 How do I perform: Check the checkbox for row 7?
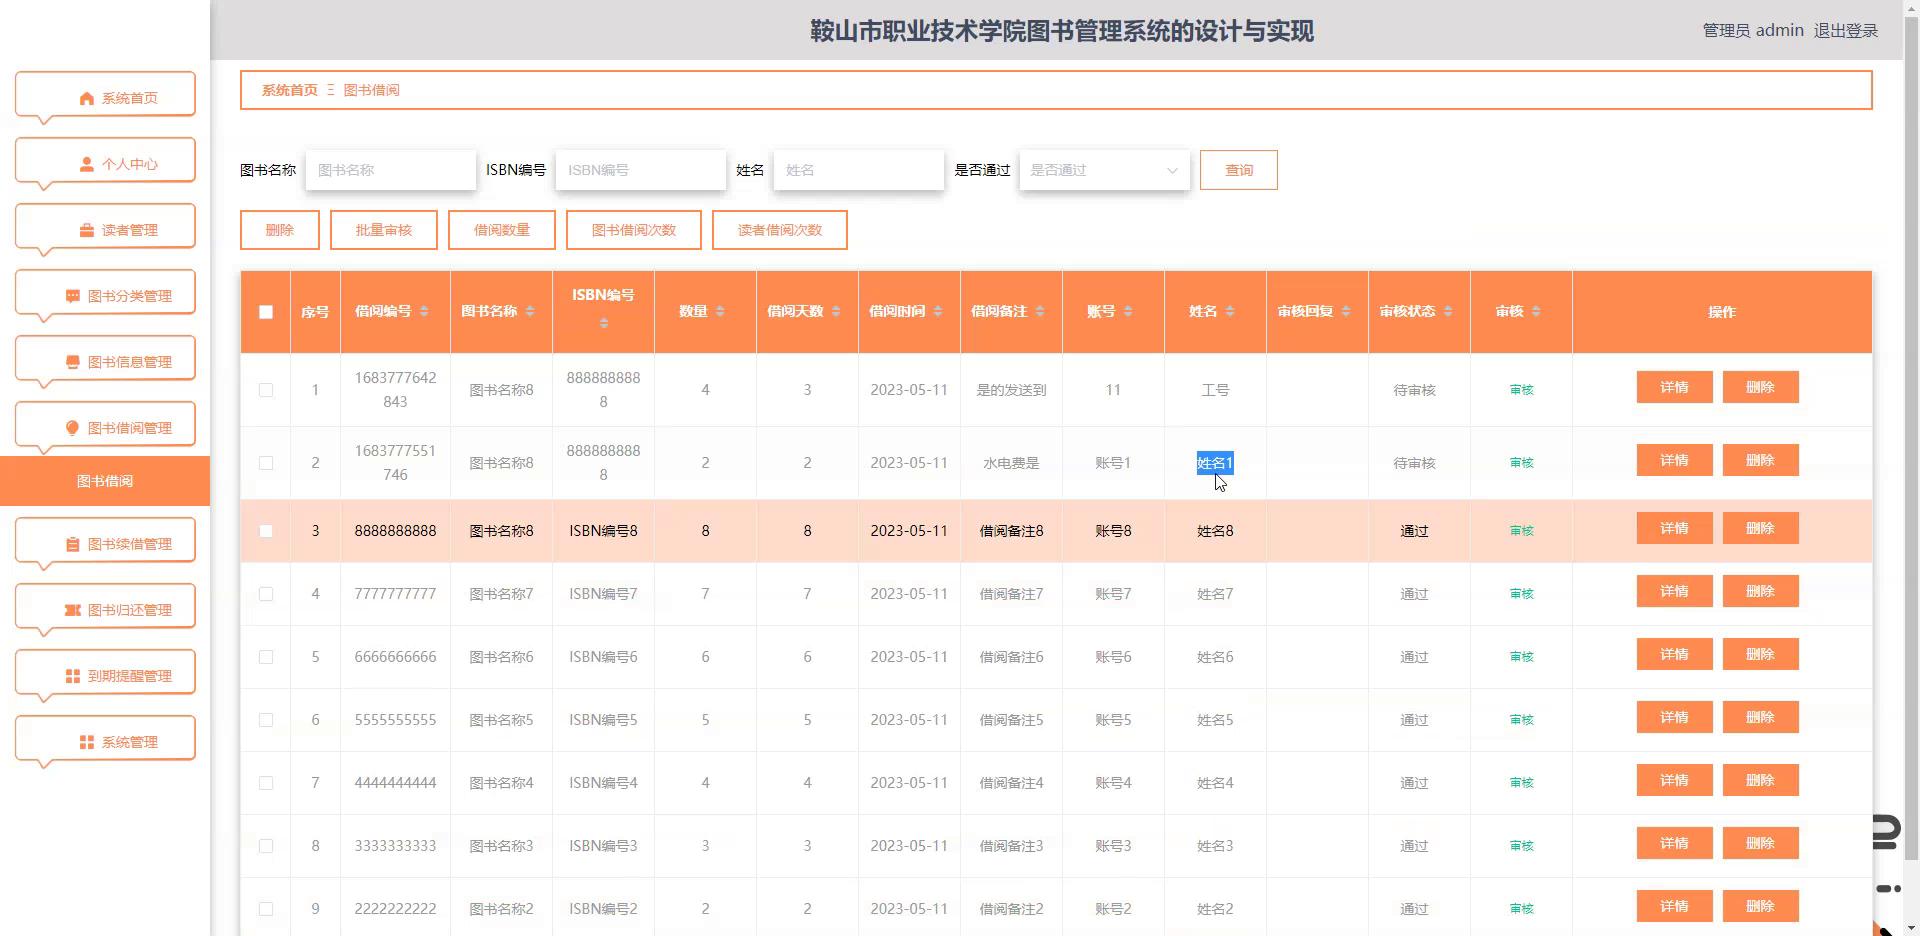coord(266,783)
